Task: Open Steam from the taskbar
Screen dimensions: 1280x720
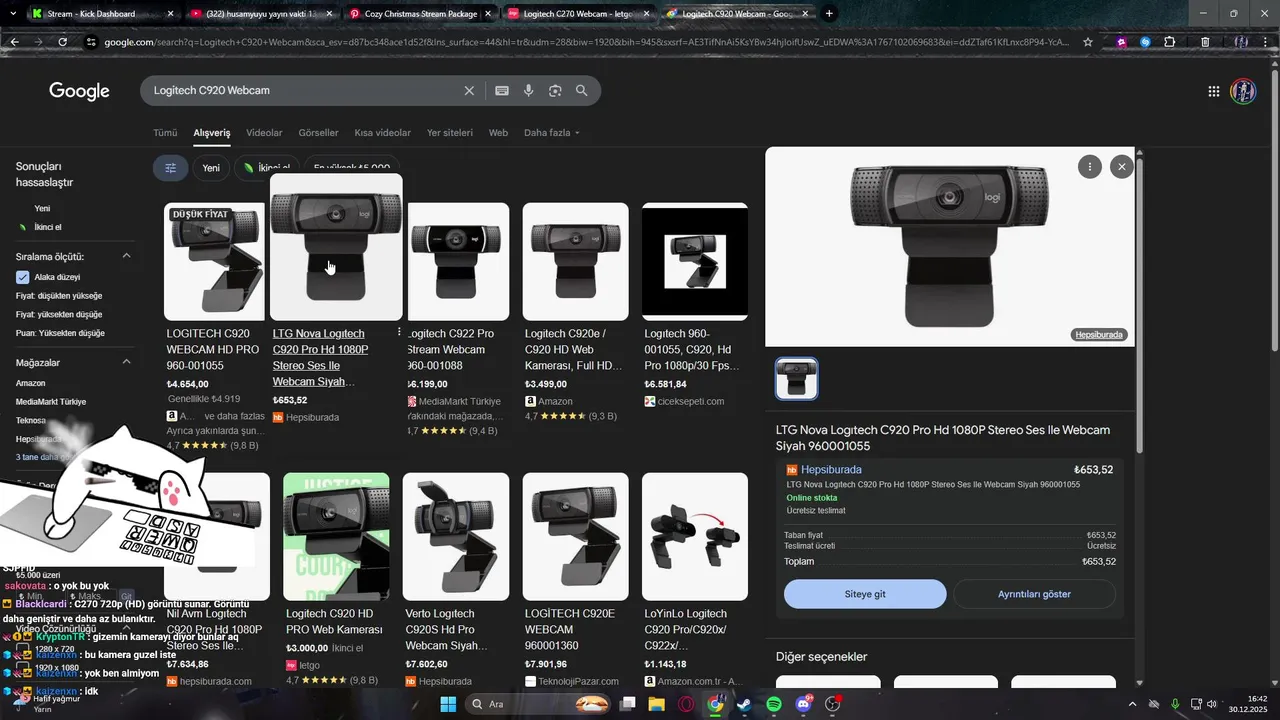Action: tap(744, 704)
